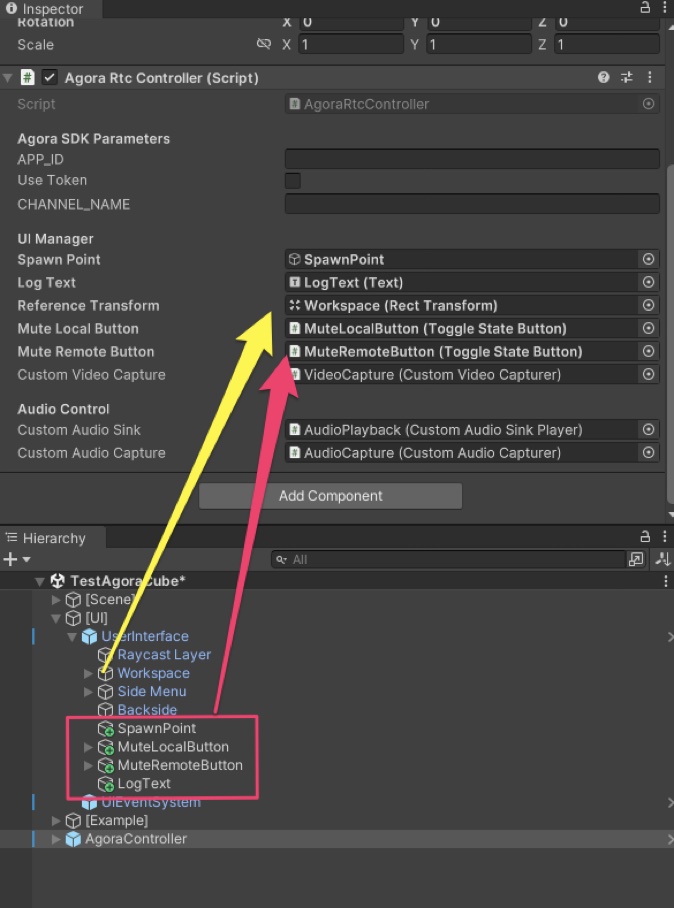Check the Use Token checkbox
The width and height of the screenshot is (674, 908).
click(292, 181)
